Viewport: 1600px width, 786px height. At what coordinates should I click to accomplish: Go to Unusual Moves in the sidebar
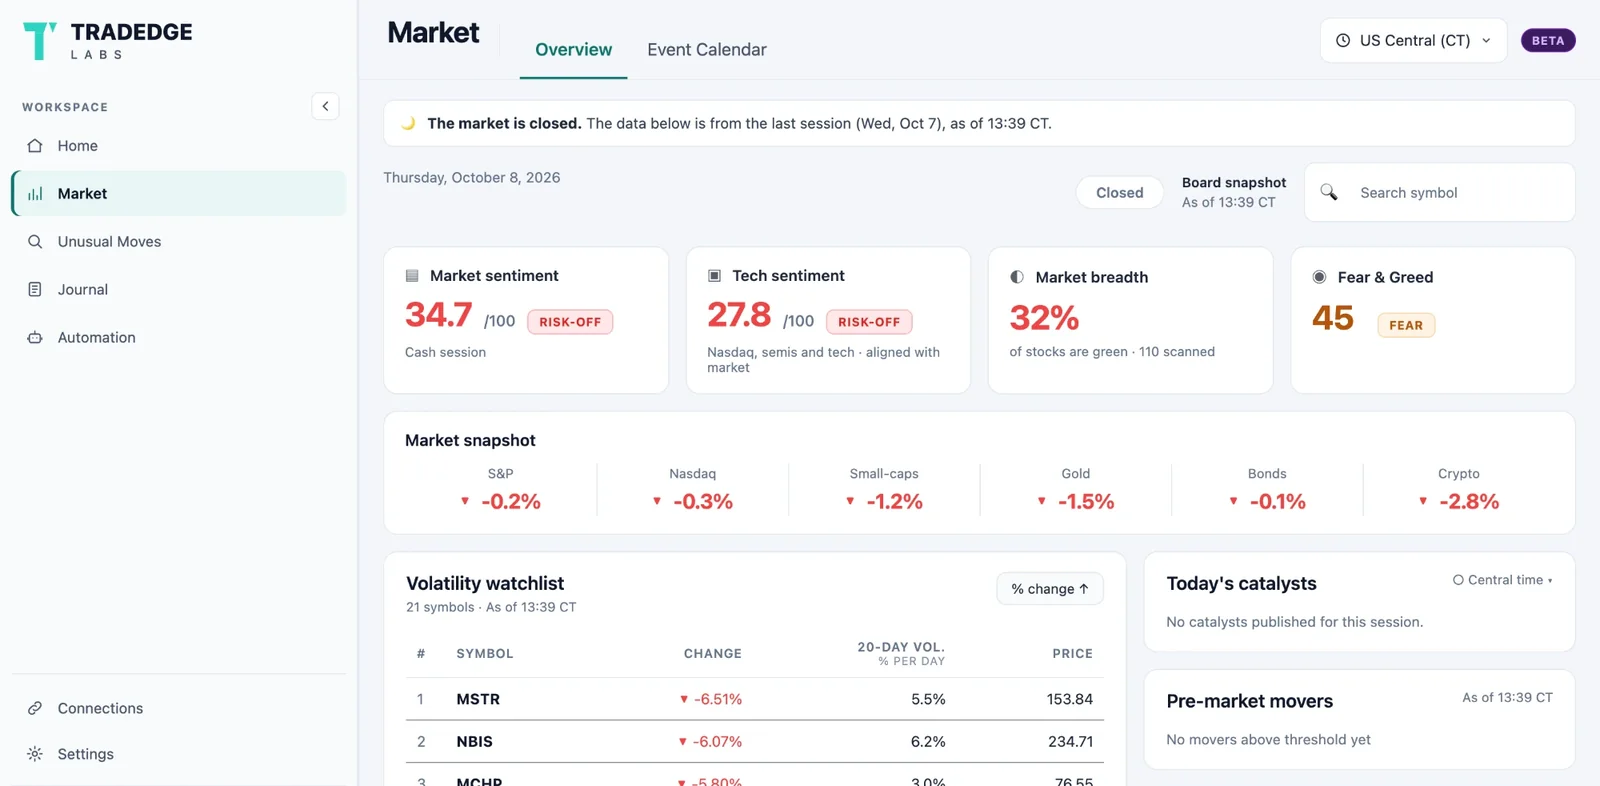tap(179, 242)
